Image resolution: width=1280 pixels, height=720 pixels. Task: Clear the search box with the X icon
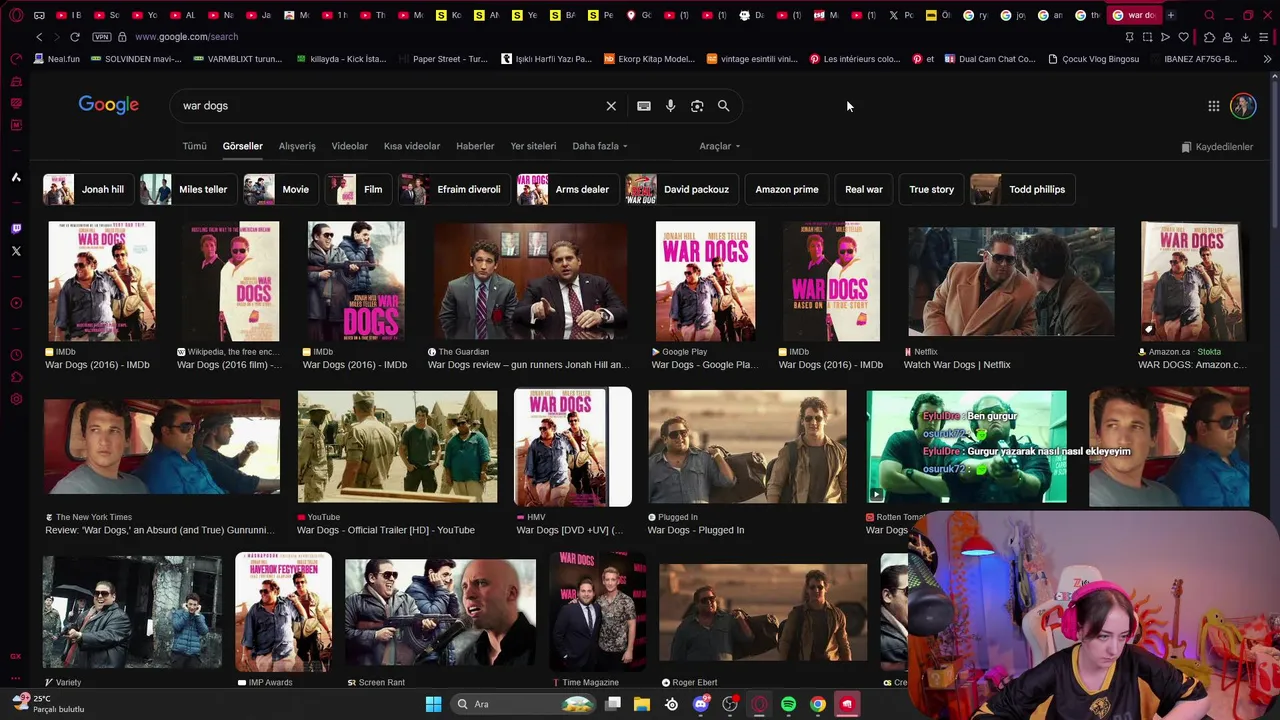[611, 106]
